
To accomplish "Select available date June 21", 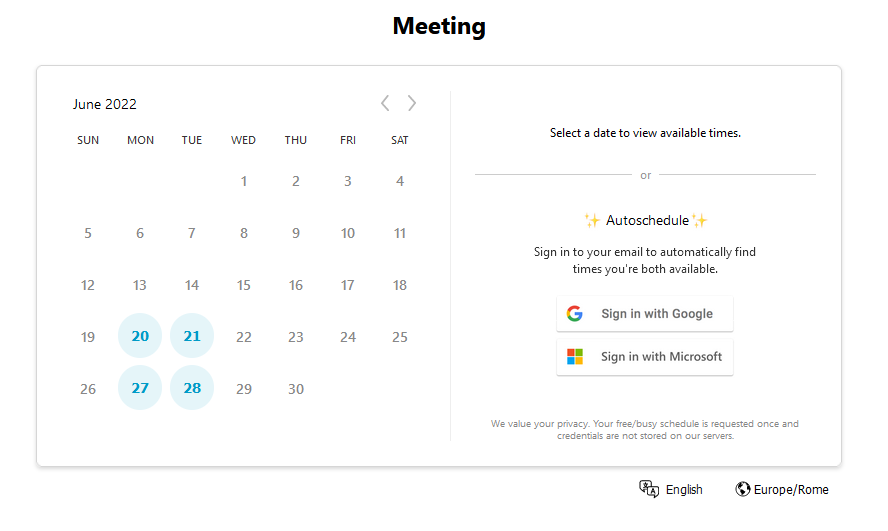I will (x=192, y=336).
